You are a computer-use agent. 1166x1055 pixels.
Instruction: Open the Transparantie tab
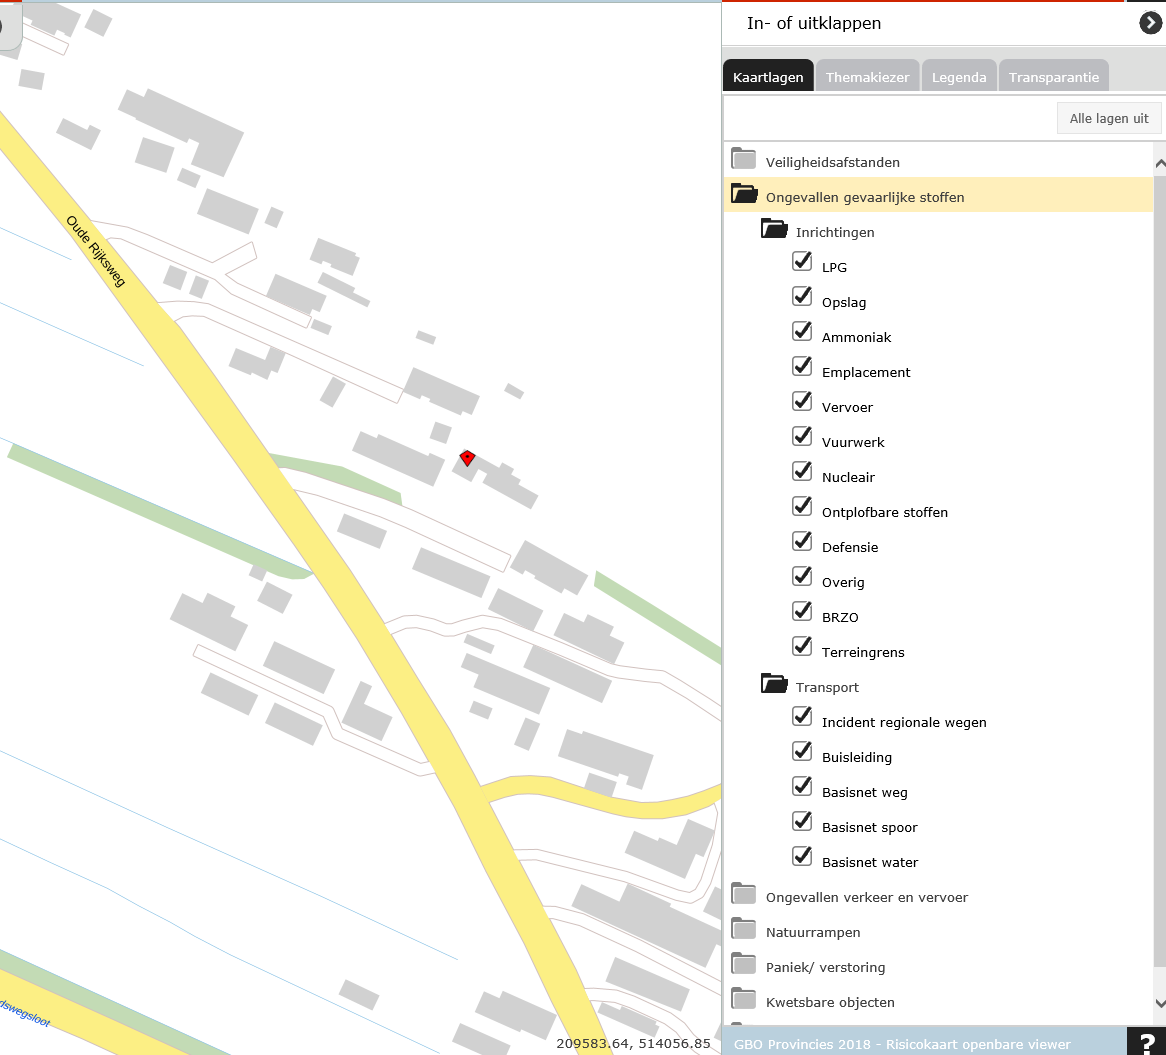[x=1053, y=77]
